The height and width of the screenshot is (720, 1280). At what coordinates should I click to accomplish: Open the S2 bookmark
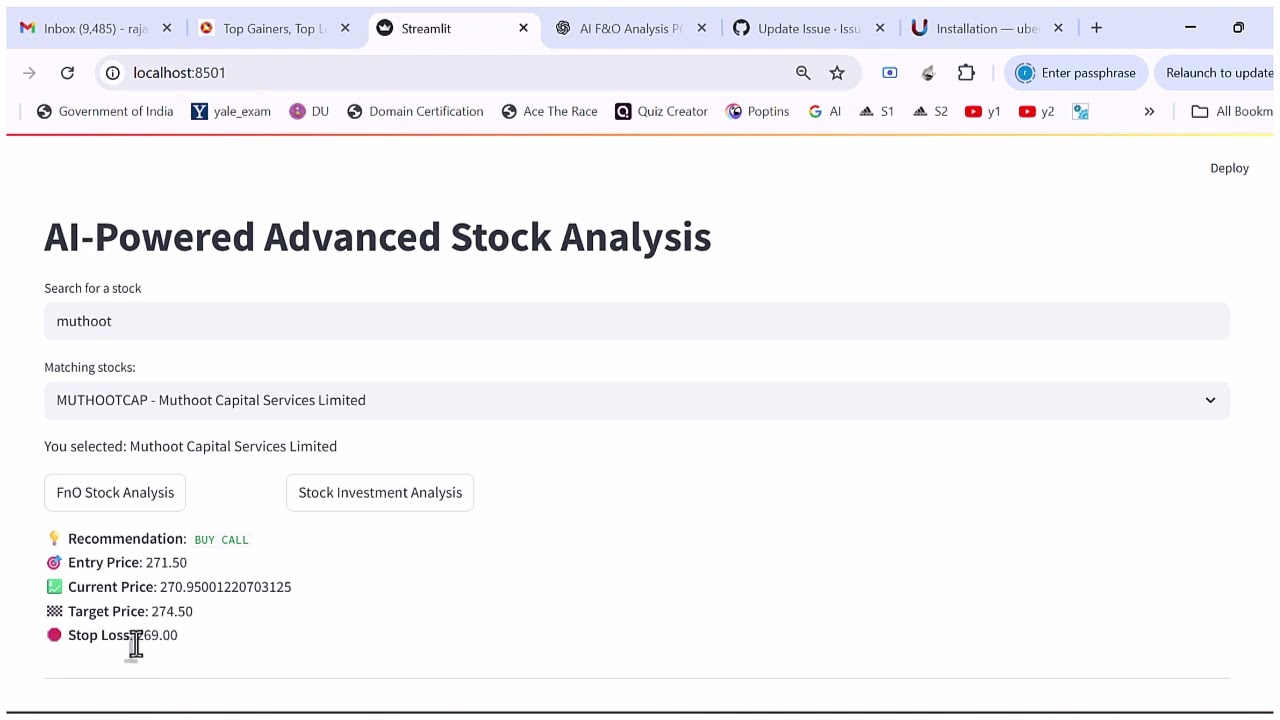930,111
